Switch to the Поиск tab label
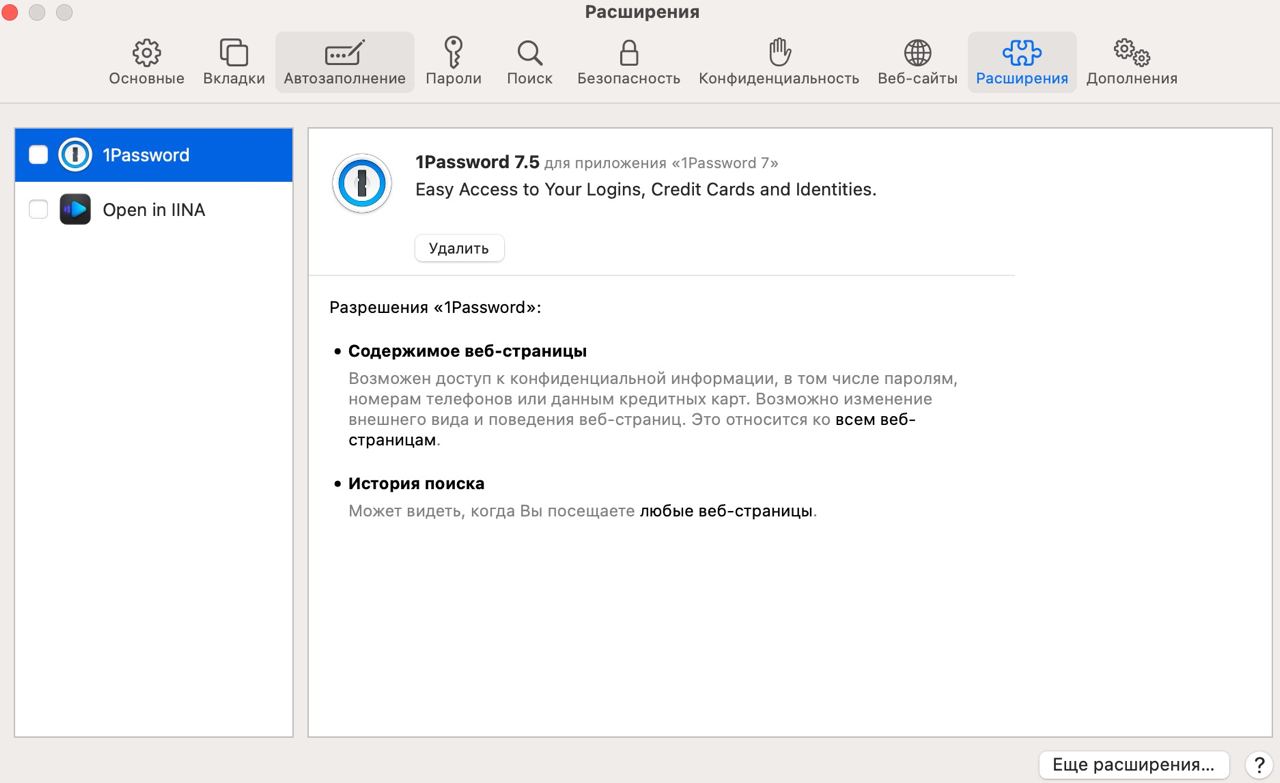Image resolution: width=1280 pixels, height=783 pixels. point(529,78)
